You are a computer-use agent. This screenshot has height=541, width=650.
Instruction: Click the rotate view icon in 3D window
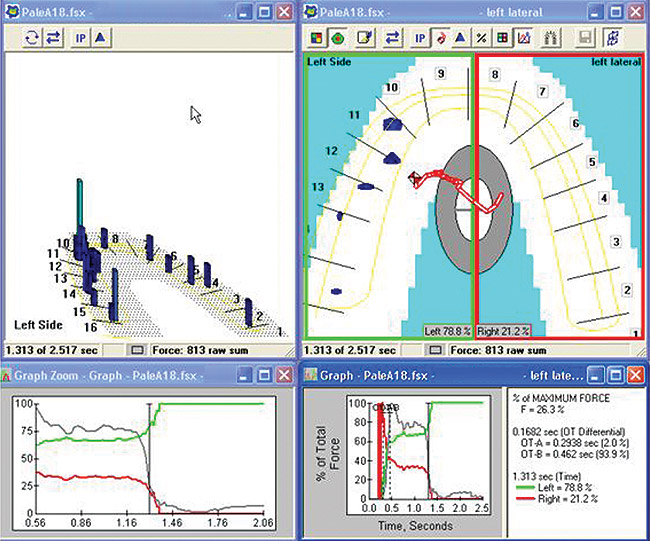(30, 37)
